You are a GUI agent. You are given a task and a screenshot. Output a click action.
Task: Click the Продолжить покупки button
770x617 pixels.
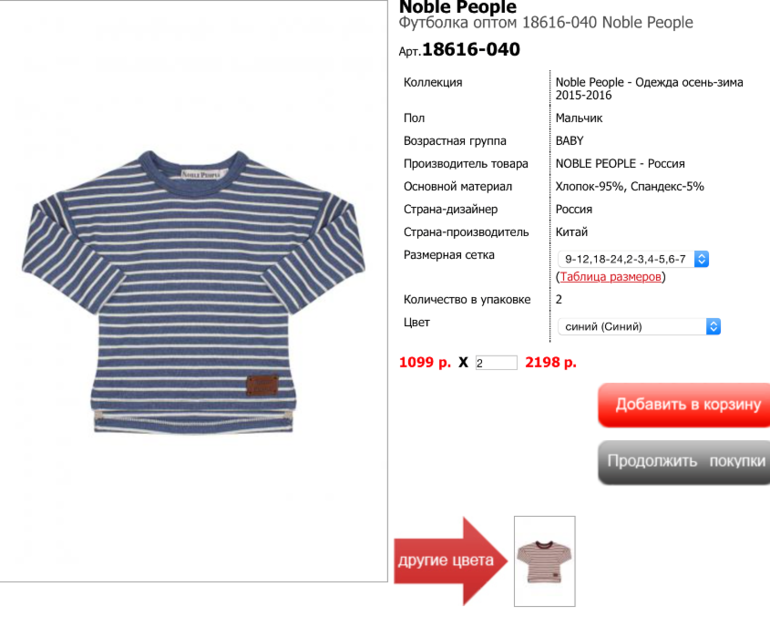[685, 462]
